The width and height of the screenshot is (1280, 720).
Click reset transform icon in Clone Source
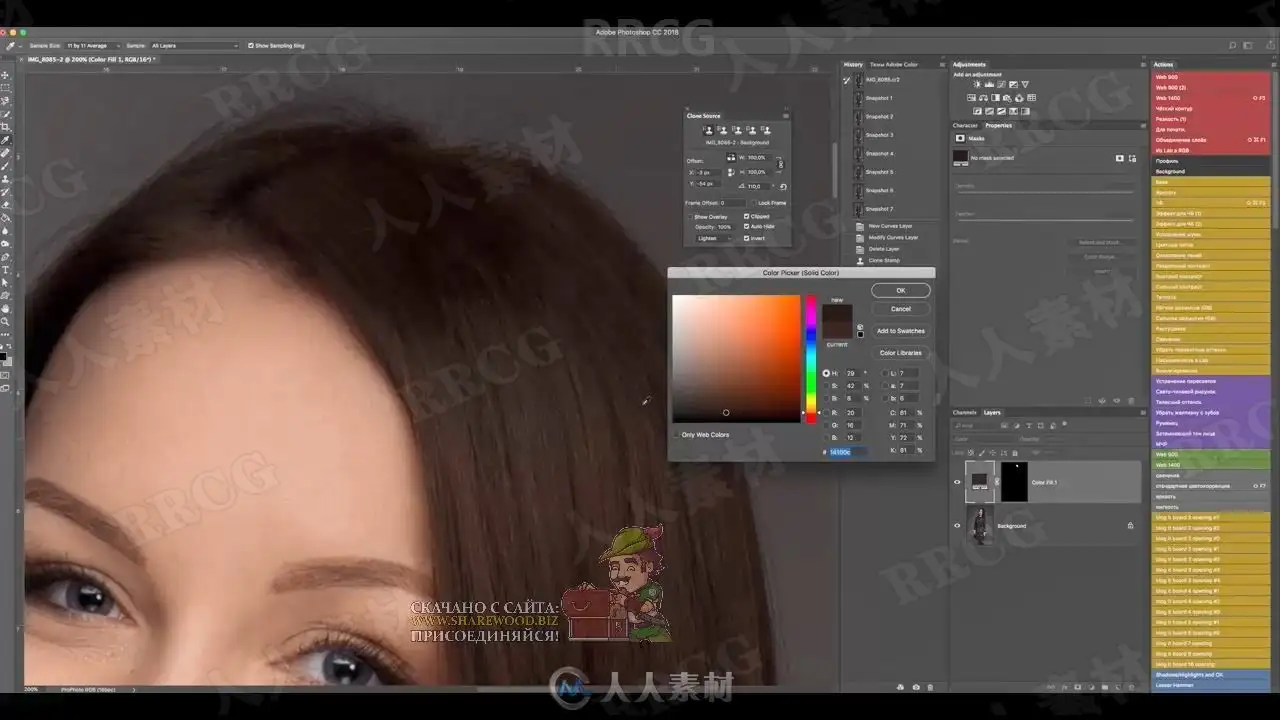(782, 186)
